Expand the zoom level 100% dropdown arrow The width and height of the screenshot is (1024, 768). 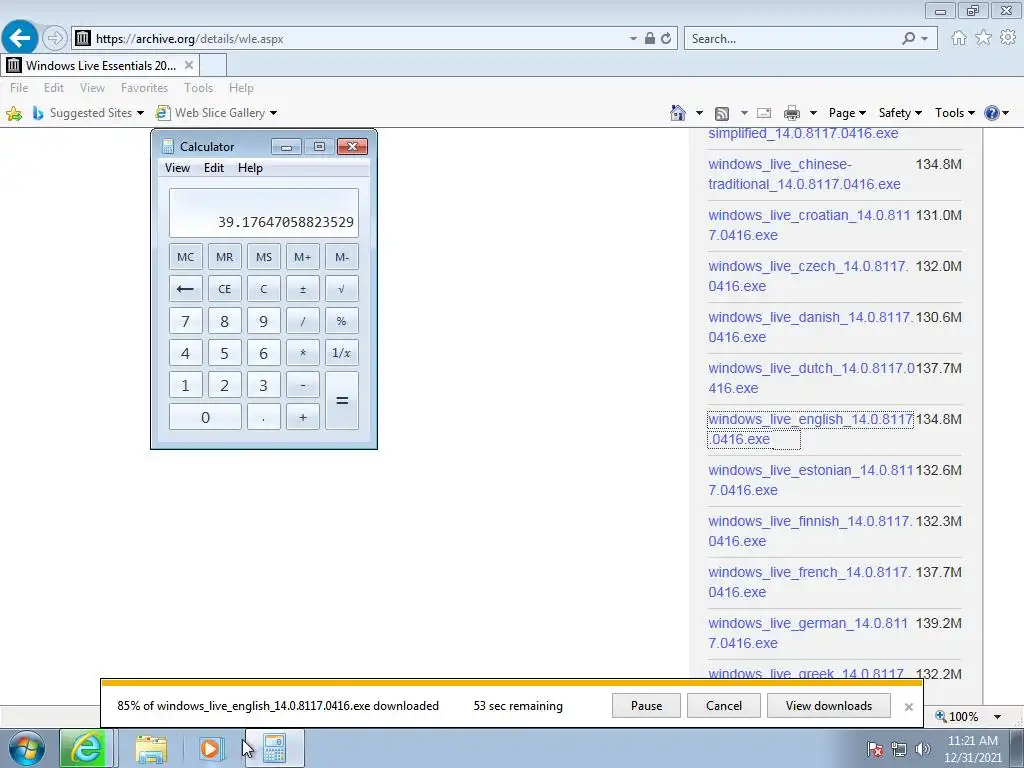(x=997, y=716)
